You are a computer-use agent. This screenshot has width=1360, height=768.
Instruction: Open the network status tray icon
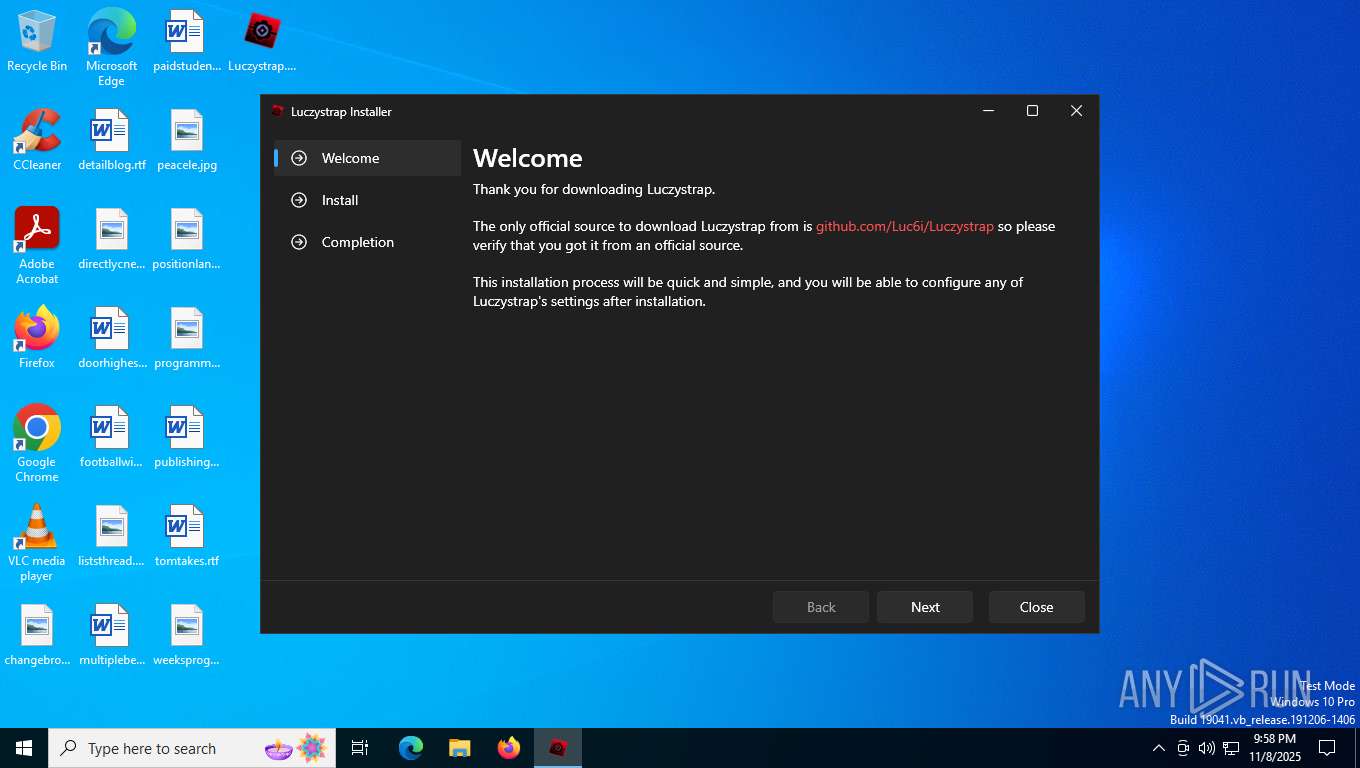[x=1231, y=748]
